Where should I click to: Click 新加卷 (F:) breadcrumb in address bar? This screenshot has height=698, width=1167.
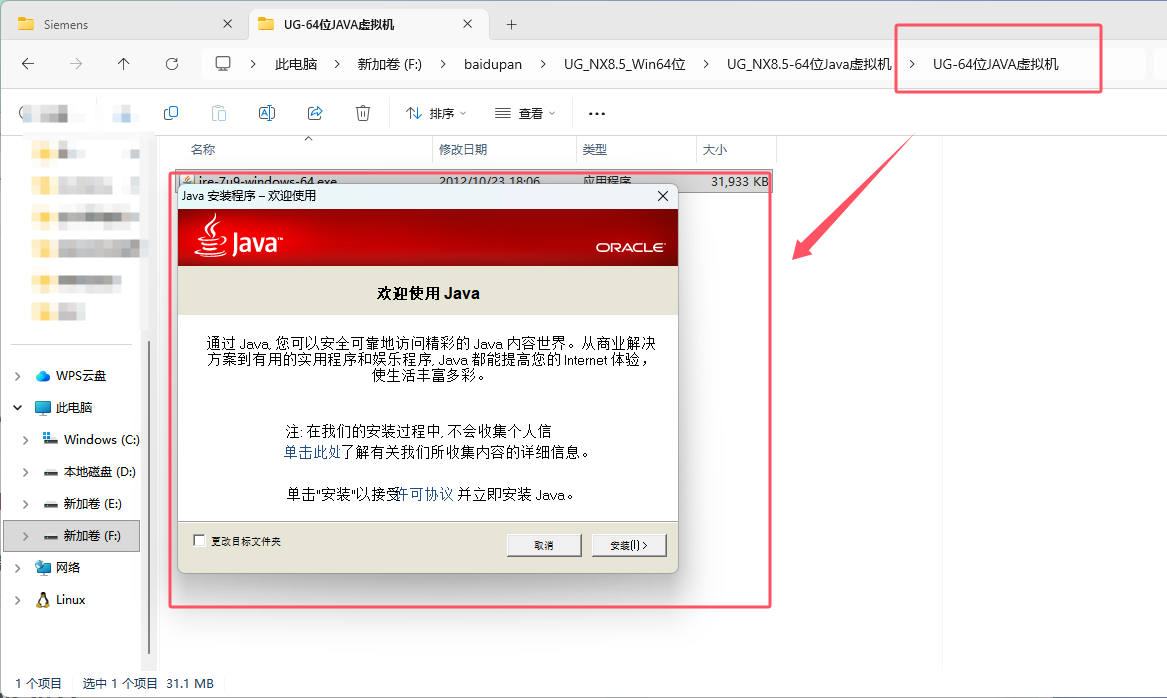coord(389,64)
